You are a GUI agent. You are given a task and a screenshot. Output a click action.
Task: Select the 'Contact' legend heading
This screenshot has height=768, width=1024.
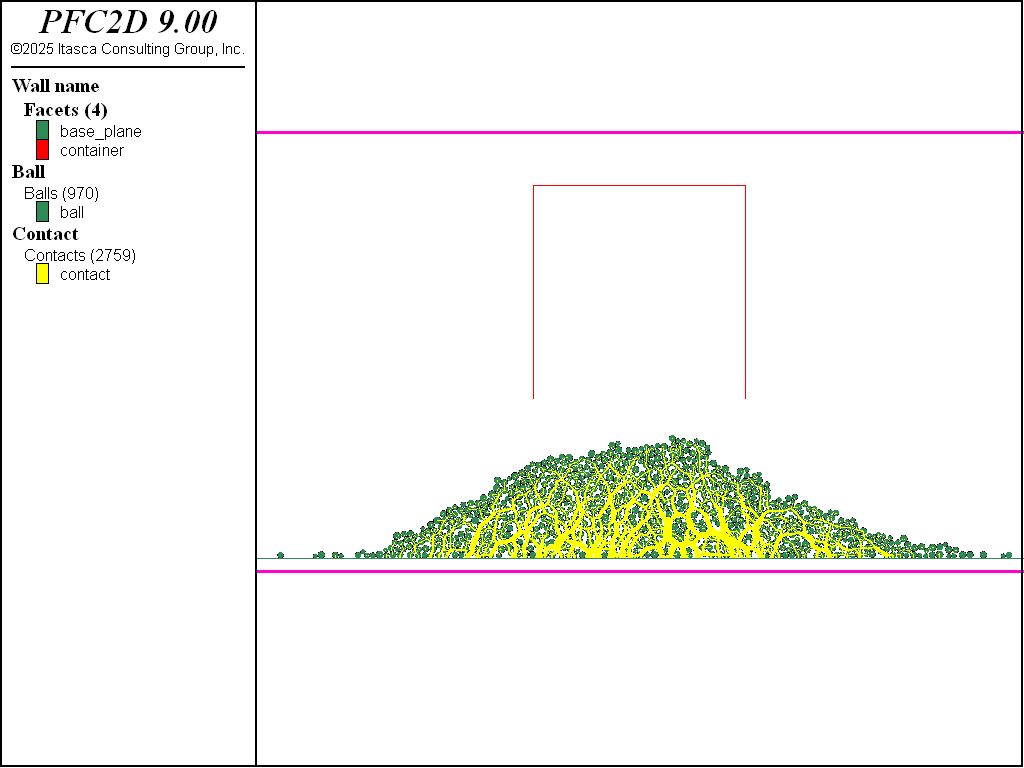pos(45,234)
